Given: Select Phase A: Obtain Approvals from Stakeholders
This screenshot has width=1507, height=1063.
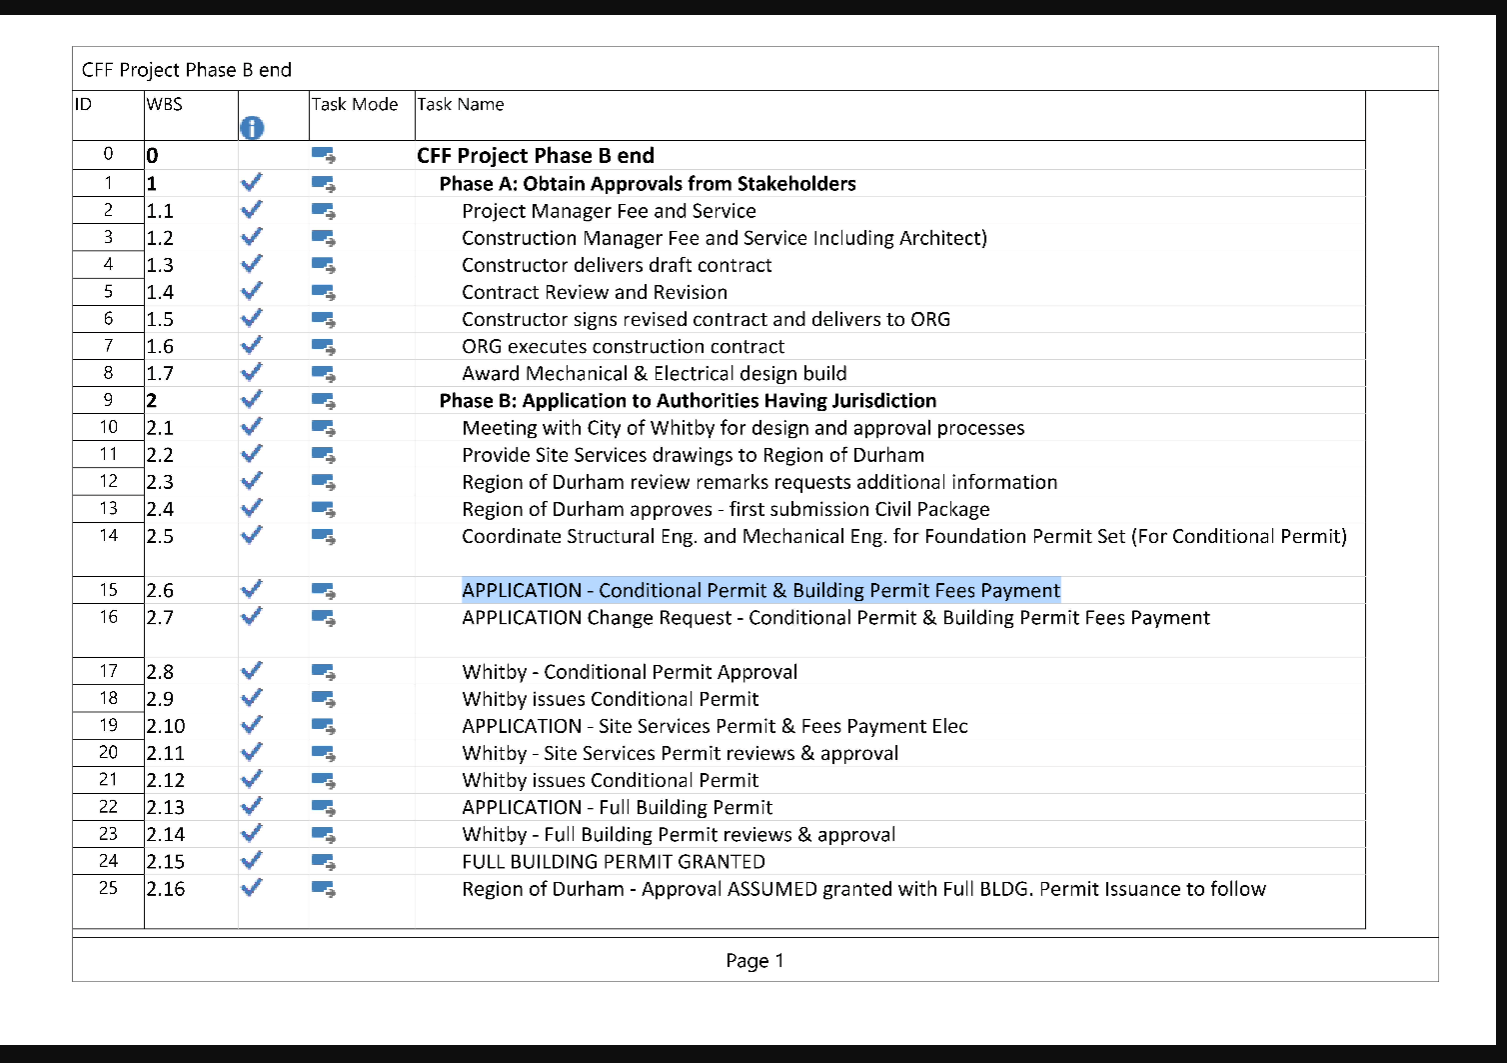Looking at the screenshot, I should pyautogui.click(x=647, y=184).
